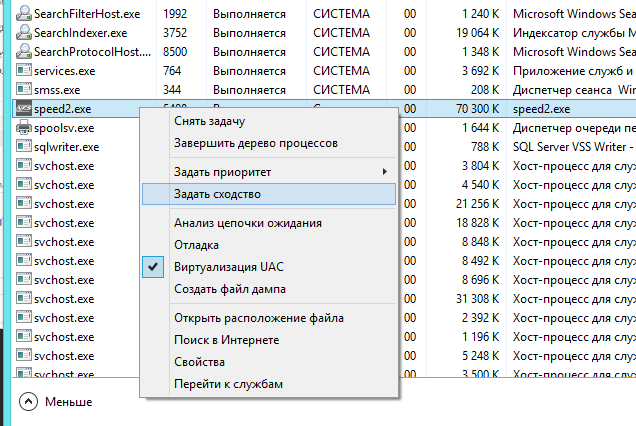The width and height of the screenshot is (636, 426).
Task: Click the SearchFilterHost.exe process icon
Action: [24, 13]
